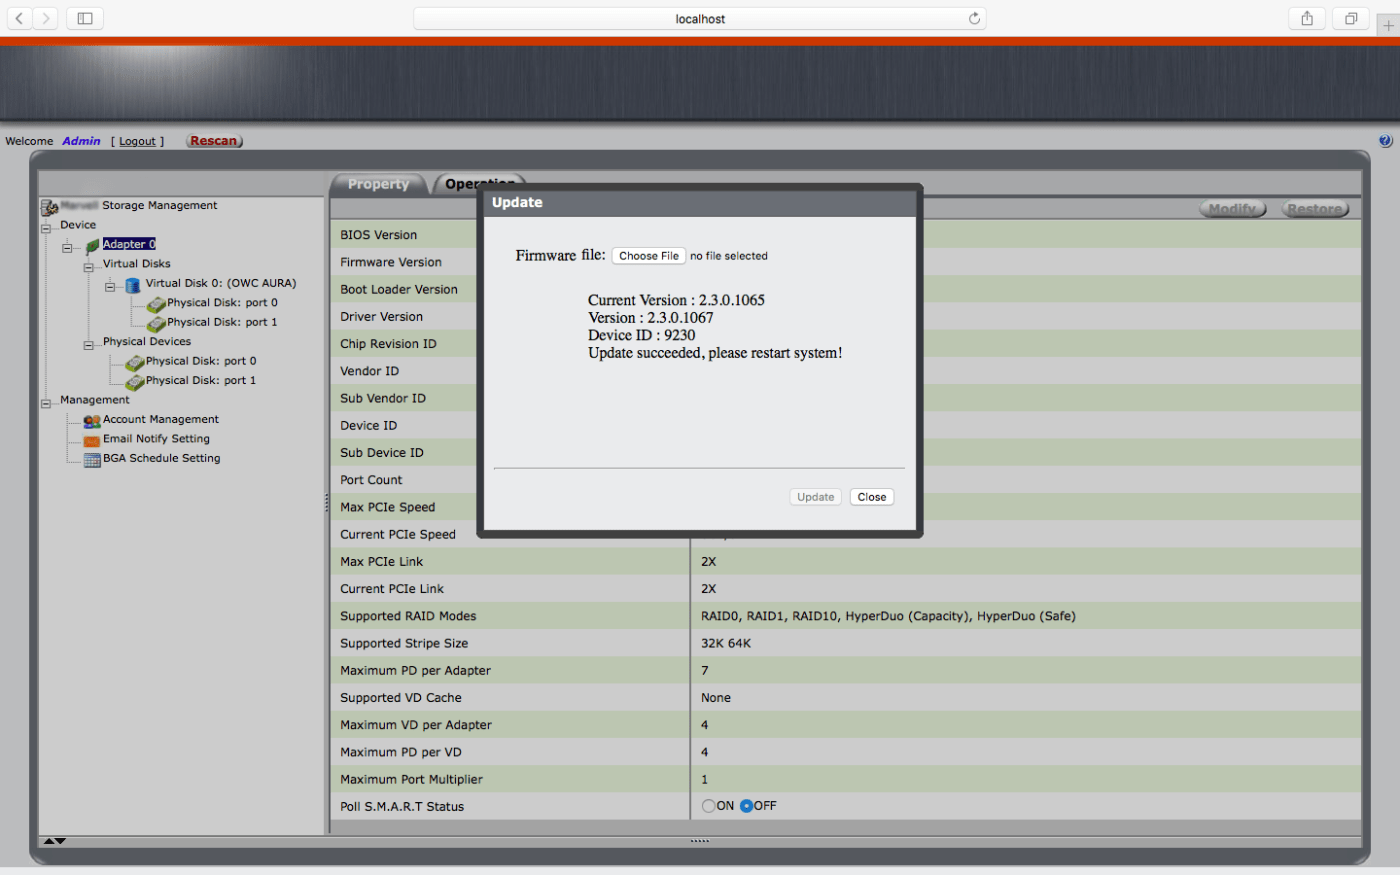This screenshot has width=1400, height=875.
Task: Click the BGA Schedule Setting calendar icon
Action: tap(92, 460)
